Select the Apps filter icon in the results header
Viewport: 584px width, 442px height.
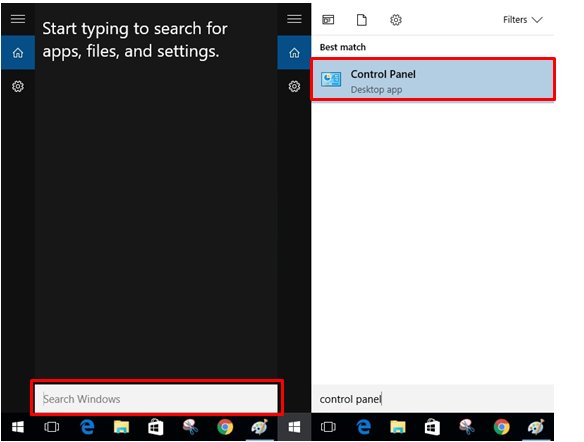(x=328, y=19)
